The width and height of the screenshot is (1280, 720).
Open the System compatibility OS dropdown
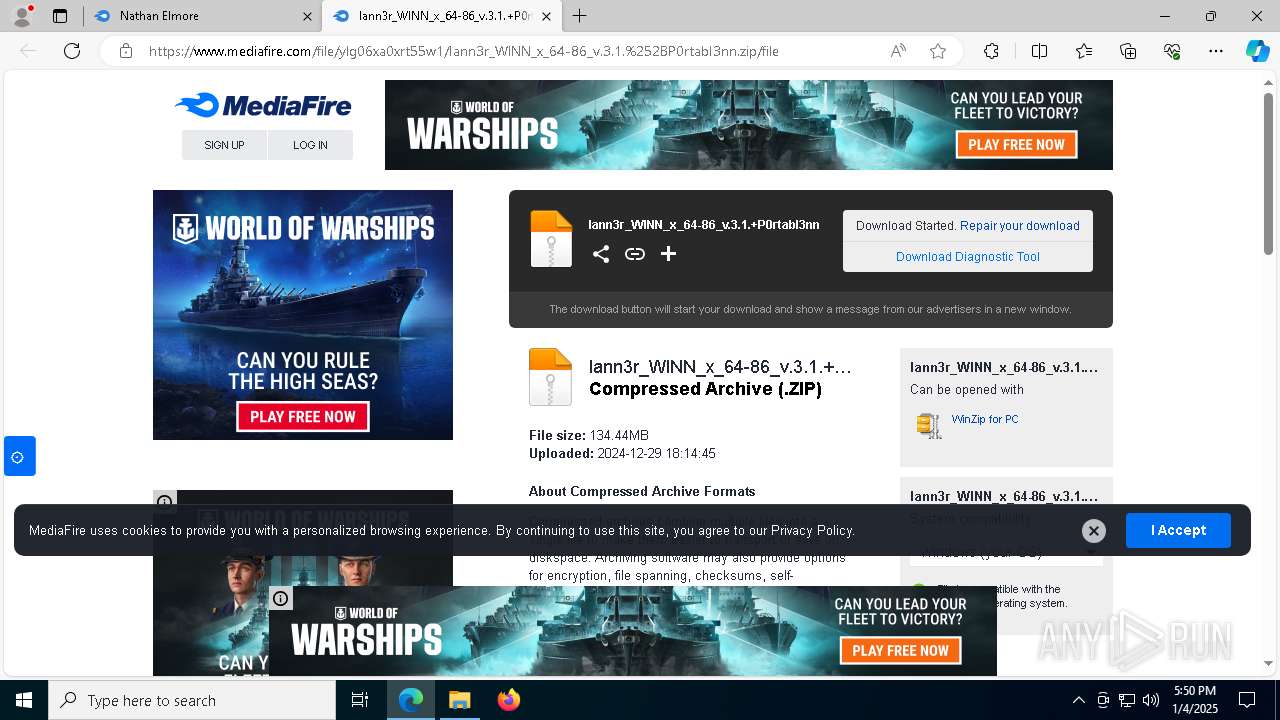tap(1006, 552)
